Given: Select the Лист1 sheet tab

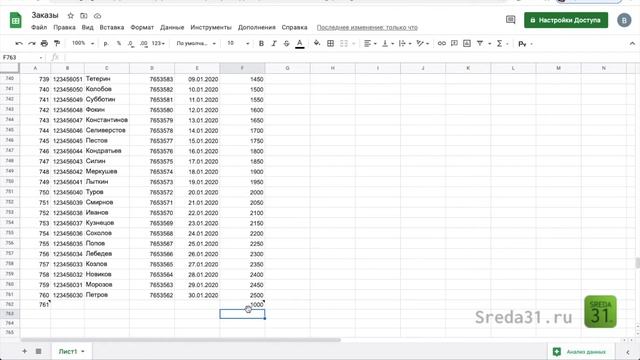Looking at the screenshot, I should click(68, 351).
